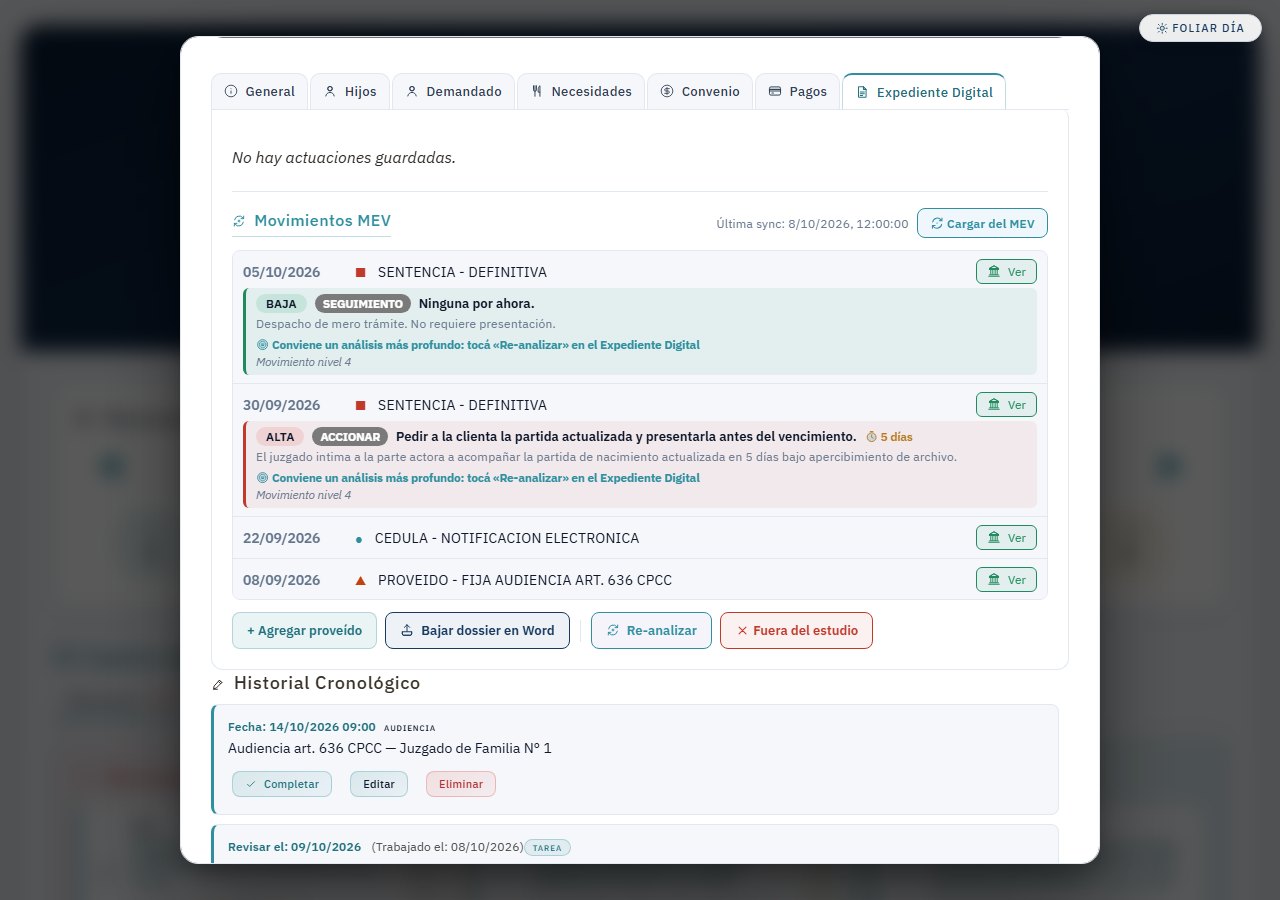
Task: Click the SEGUIMIENTO badge
Action: [363, 304]
